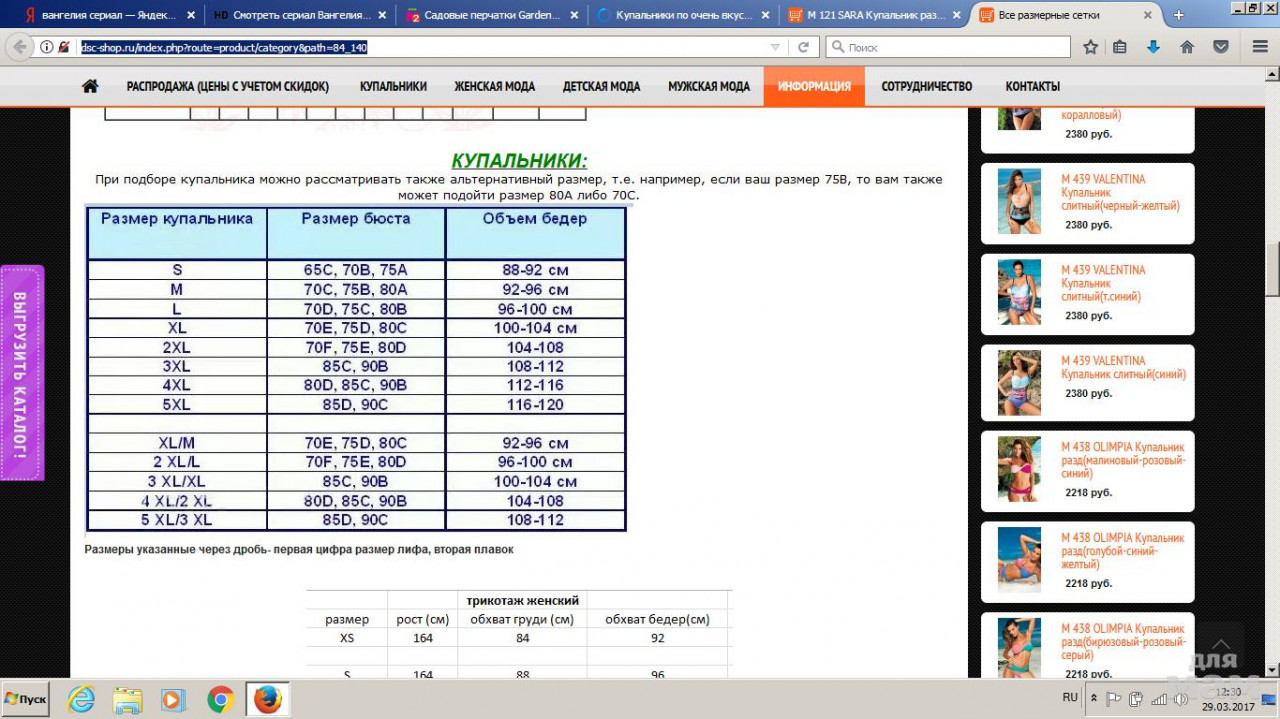This screenshot has height=719, width=1280.
Task: Open the КОНТАКТЫ navigation item
Action: point(1032,87)
